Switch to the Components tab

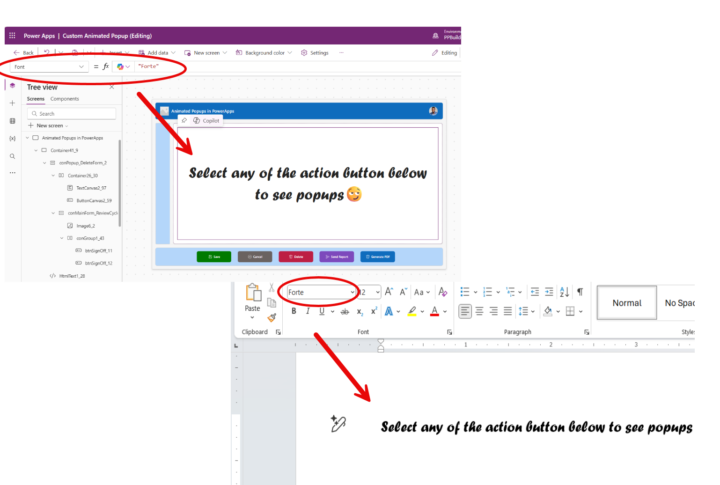(x=64, y=99)
